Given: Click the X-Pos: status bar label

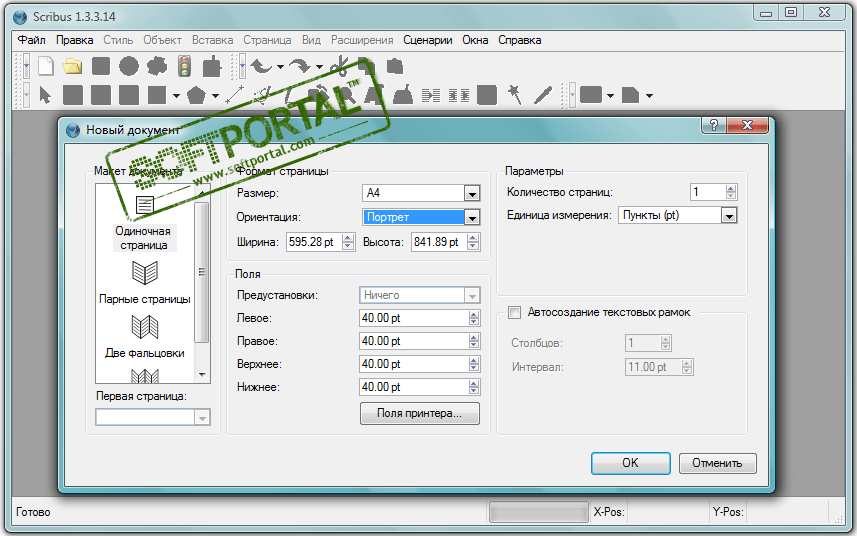Looking at the screenshot, I should tap(608, 513).
